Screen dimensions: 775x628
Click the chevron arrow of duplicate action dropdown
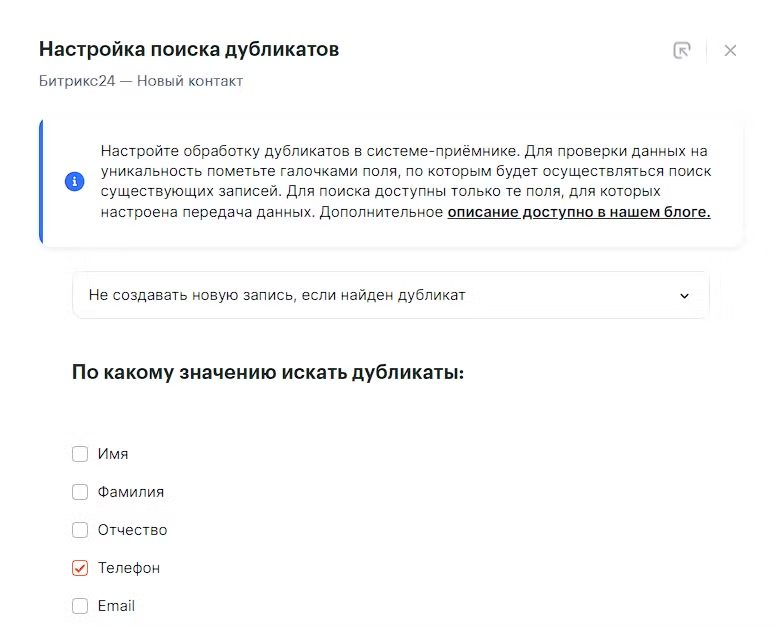point(684,296)
